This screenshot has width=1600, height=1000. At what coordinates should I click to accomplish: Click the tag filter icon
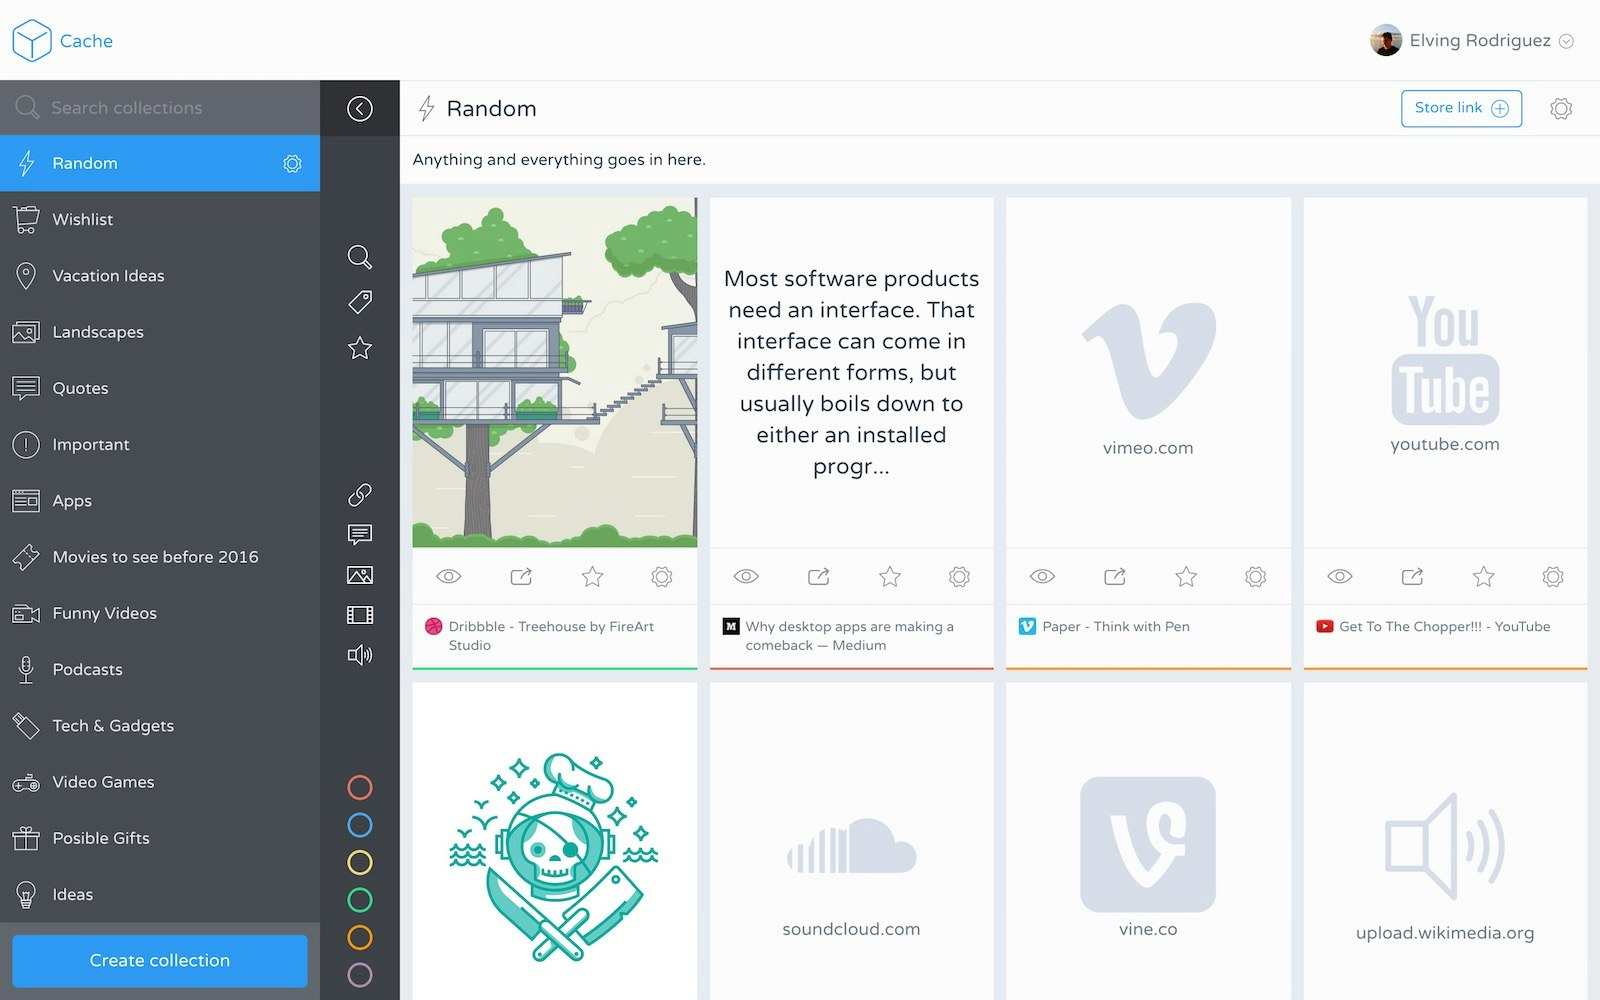coord(360,302)
